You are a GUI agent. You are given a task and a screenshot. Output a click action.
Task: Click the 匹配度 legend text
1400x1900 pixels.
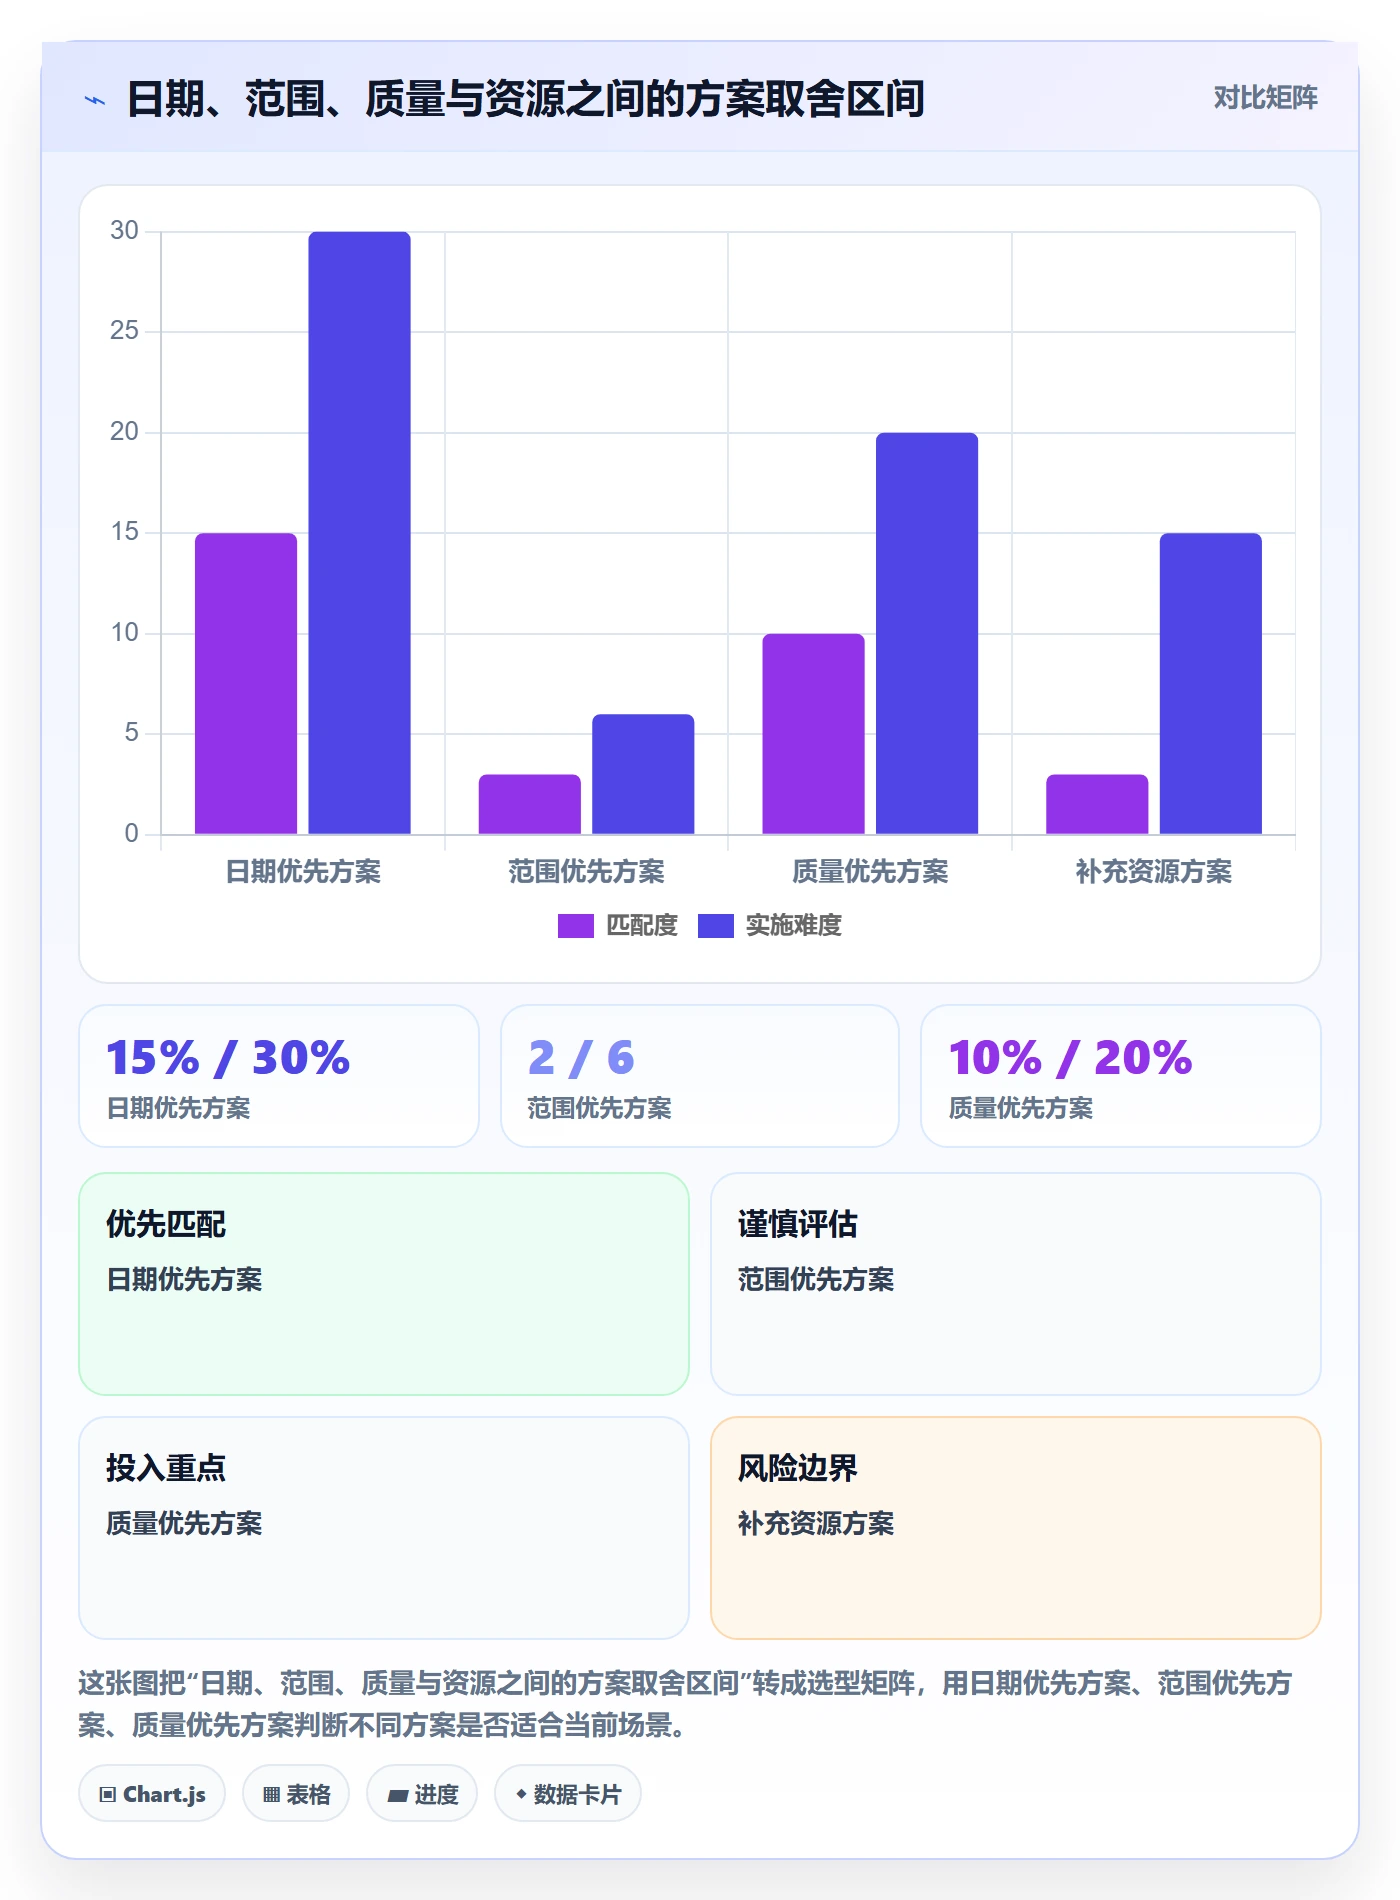click(x=642, y=926)
